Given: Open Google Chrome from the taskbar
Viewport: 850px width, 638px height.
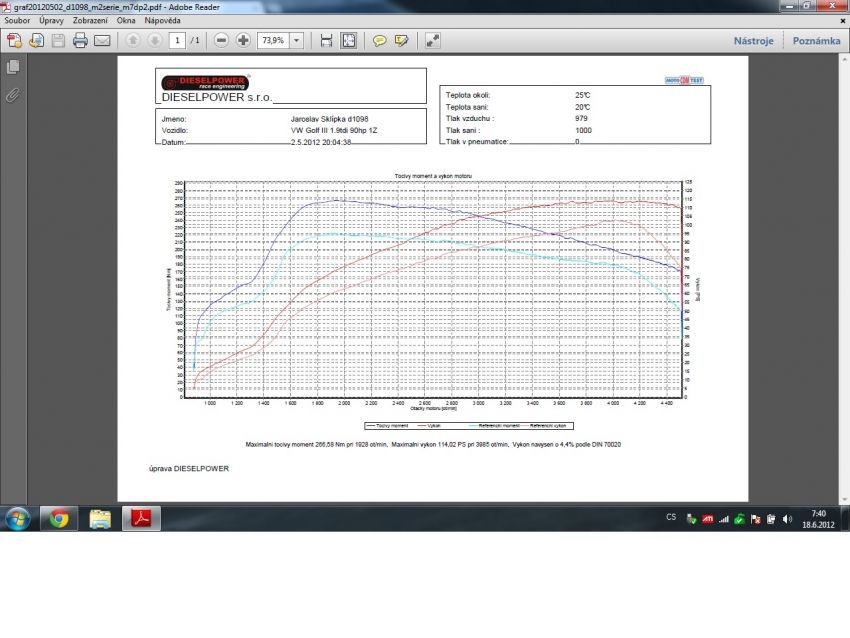Looking at the screenshot, I should point(59,519).
